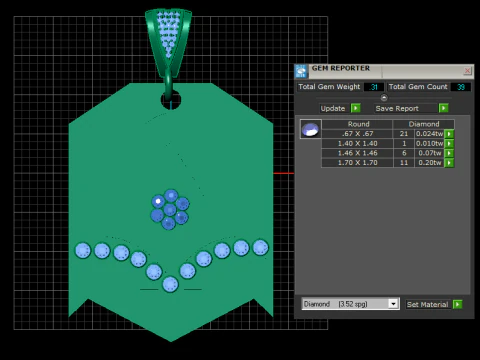This screenshot has width=480, height=360.
Task: Select the .67 X .67 size cell
Action: (x=357, y=134)
